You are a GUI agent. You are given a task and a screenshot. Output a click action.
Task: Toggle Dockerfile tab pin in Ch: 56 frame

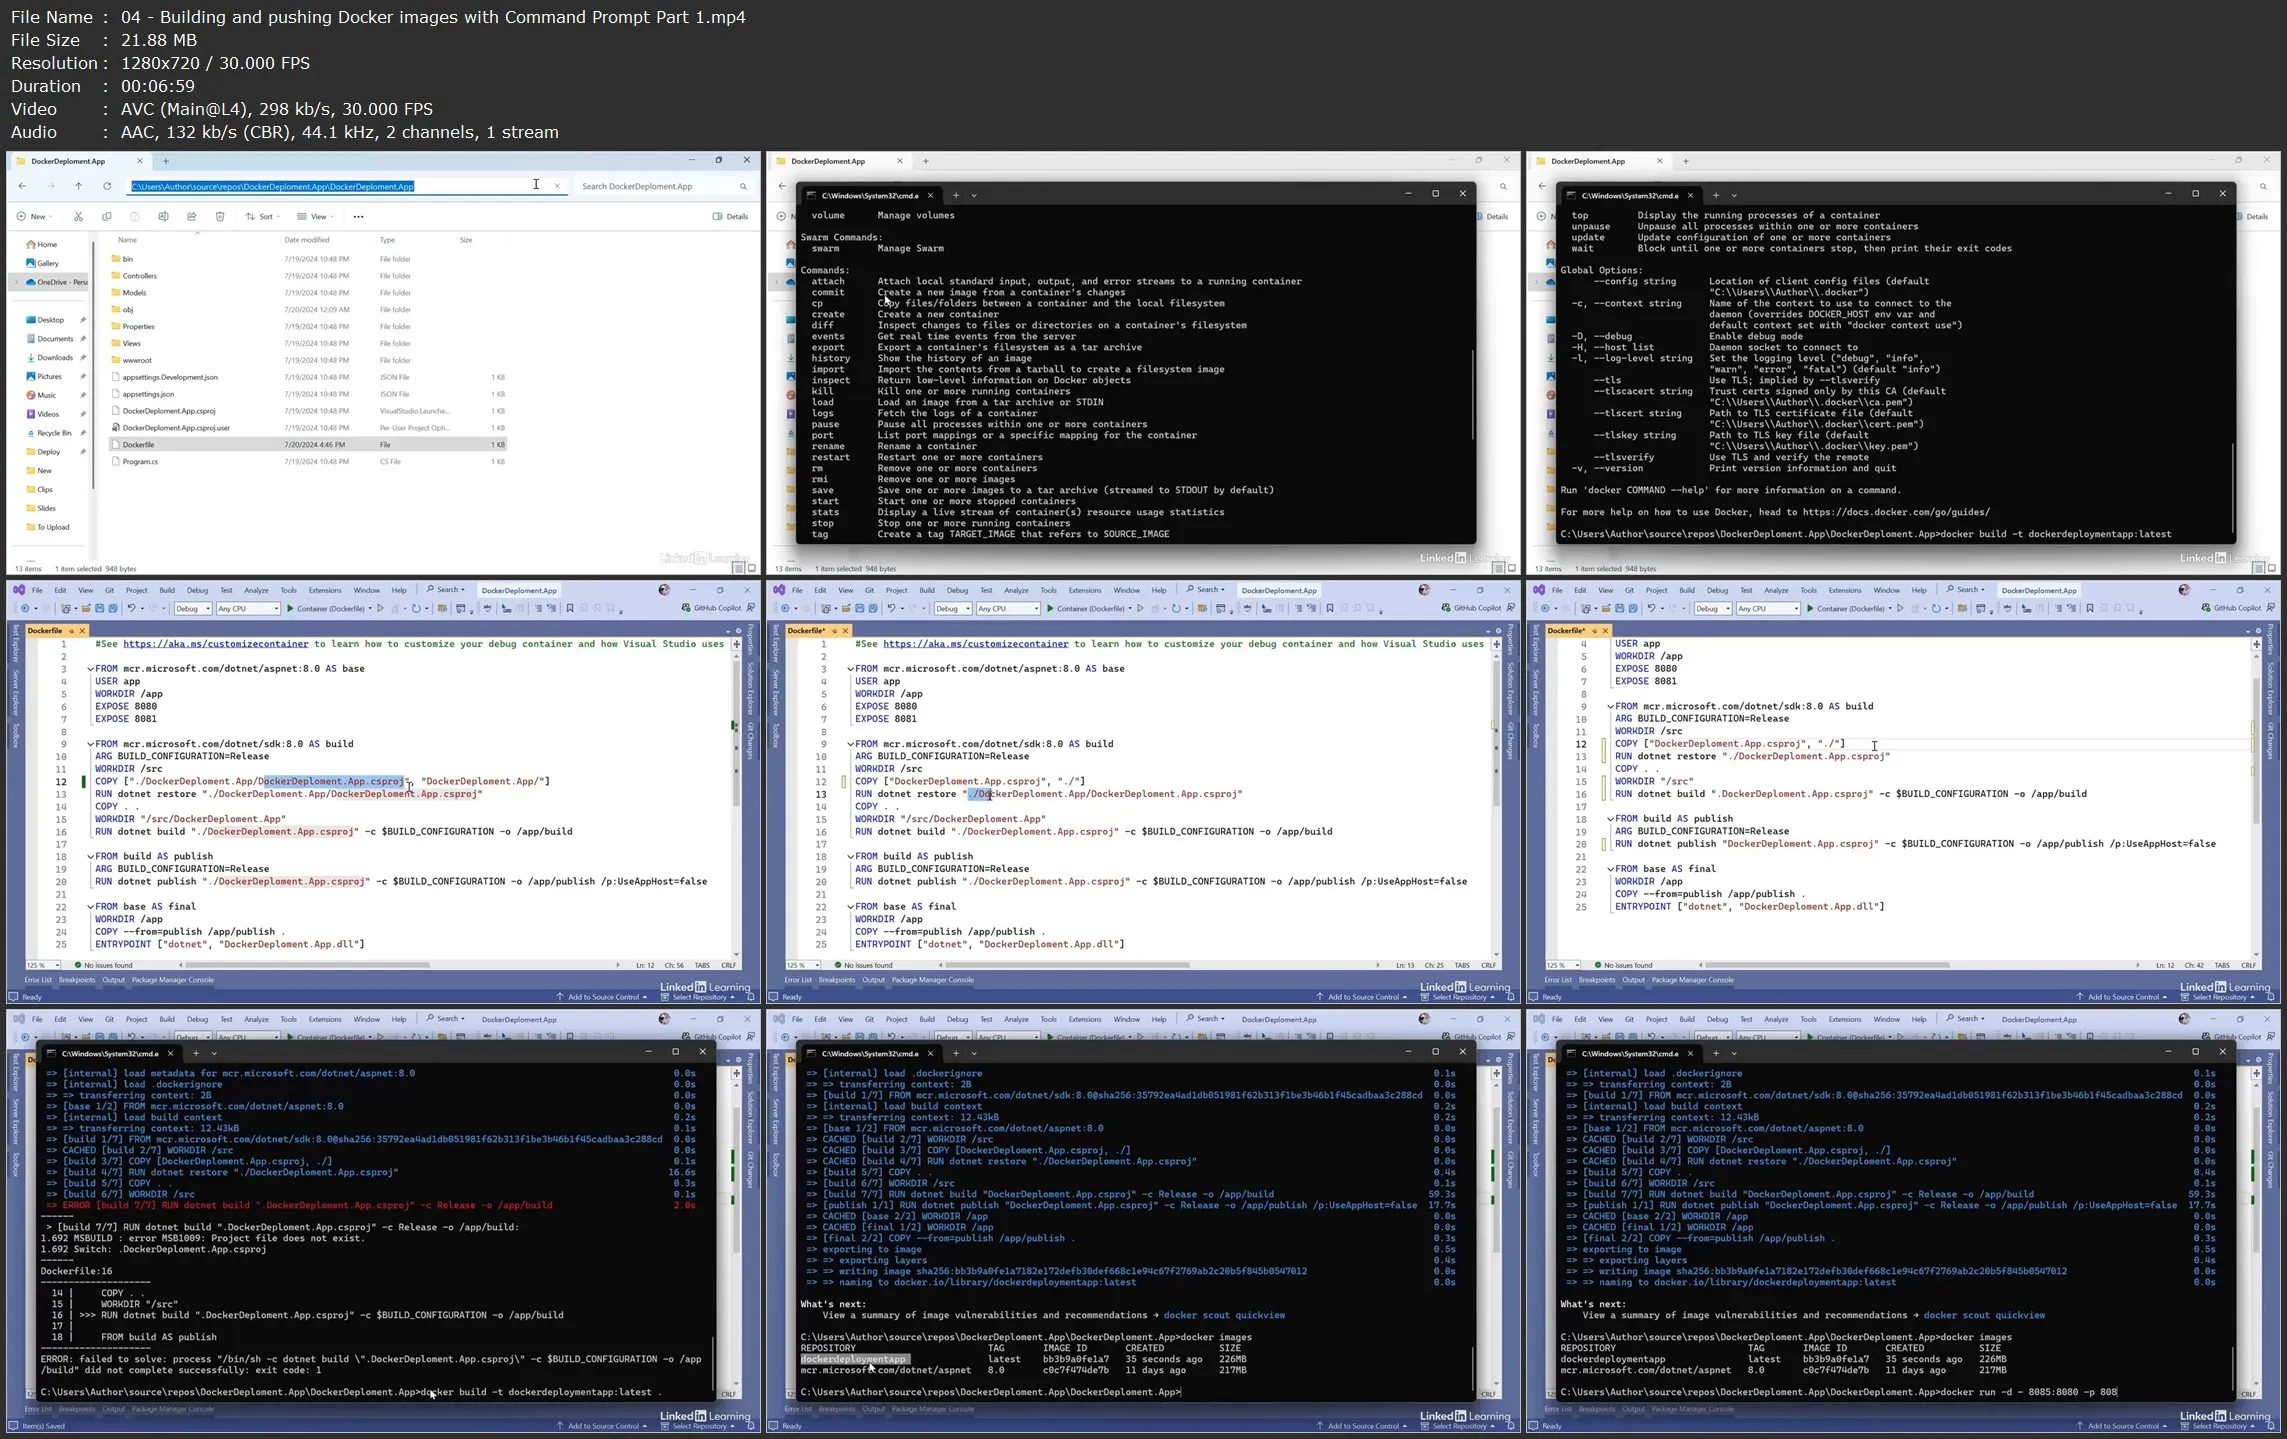[71, 631]
